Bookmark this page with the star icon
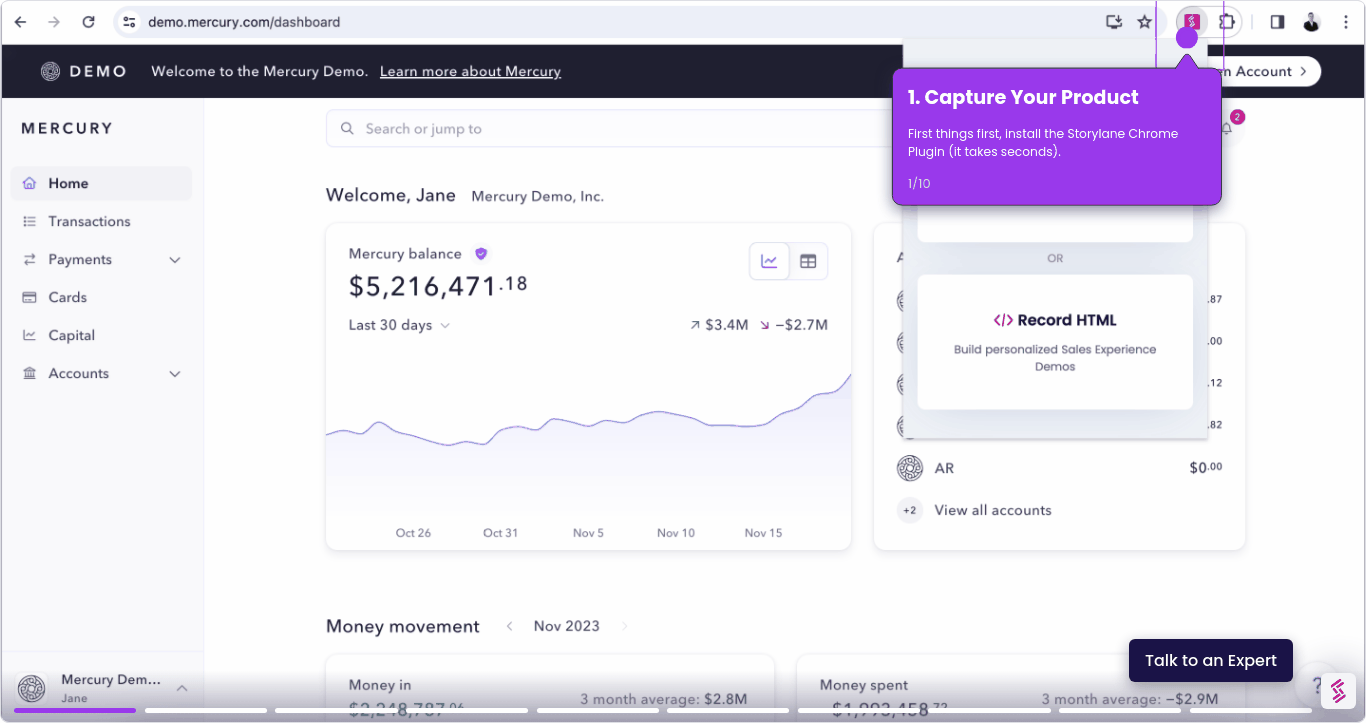This screenshot has width=1366, height=723. [1145, 22]
